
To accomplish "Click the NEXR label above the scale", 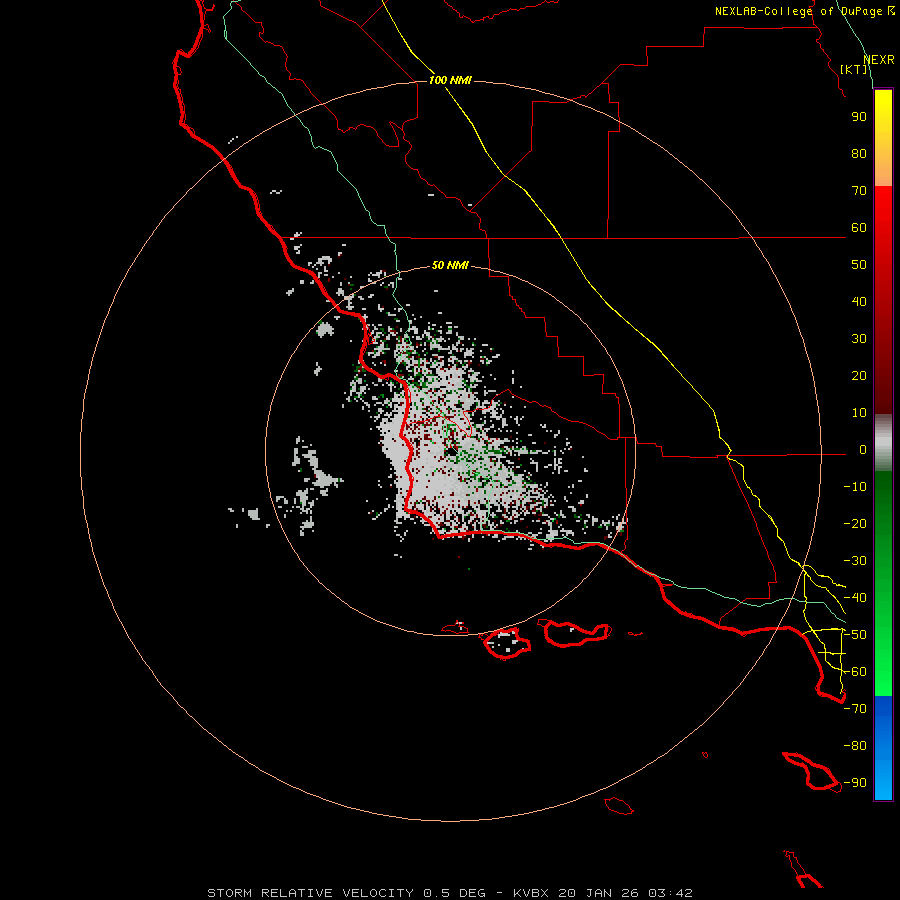I will click(x=879, y=60).
